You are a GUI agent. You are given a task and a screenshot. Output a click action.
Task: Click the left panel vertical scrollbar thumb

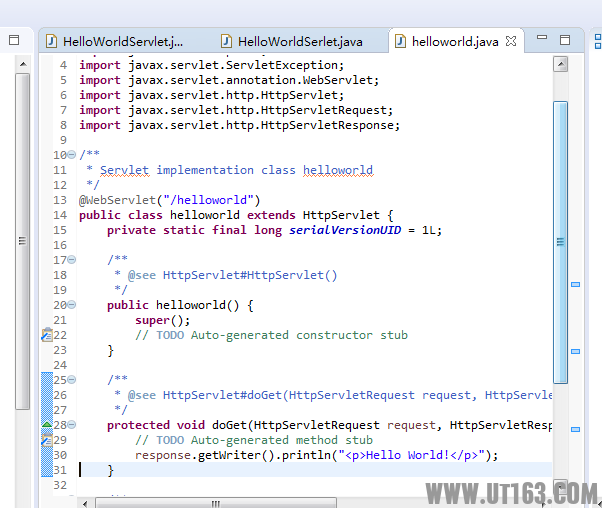tap(23, 242)
